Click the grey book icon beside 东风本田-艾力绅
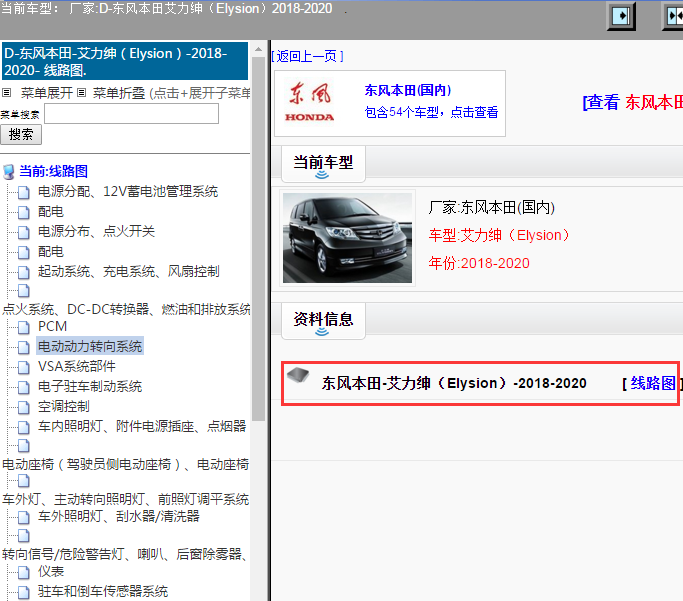683x601 pixels. coord(298,375)
